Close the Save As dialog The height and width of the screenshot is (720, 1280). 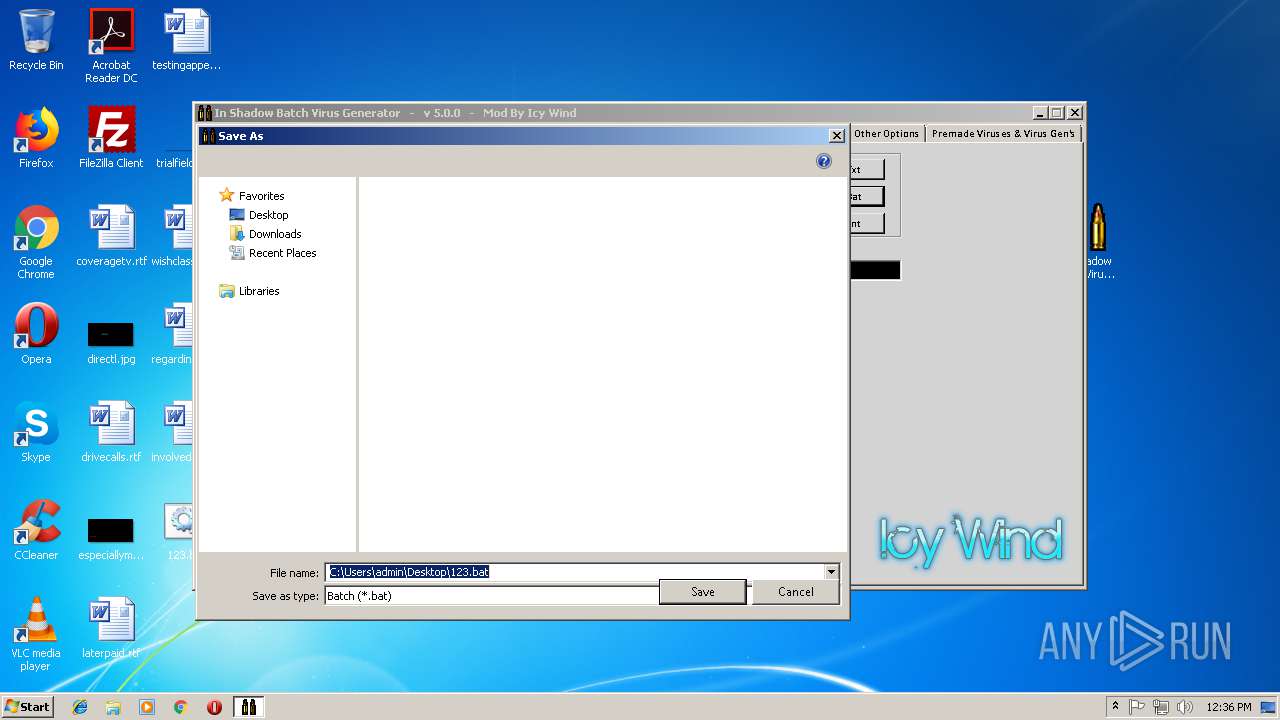(x=837, y=136)
